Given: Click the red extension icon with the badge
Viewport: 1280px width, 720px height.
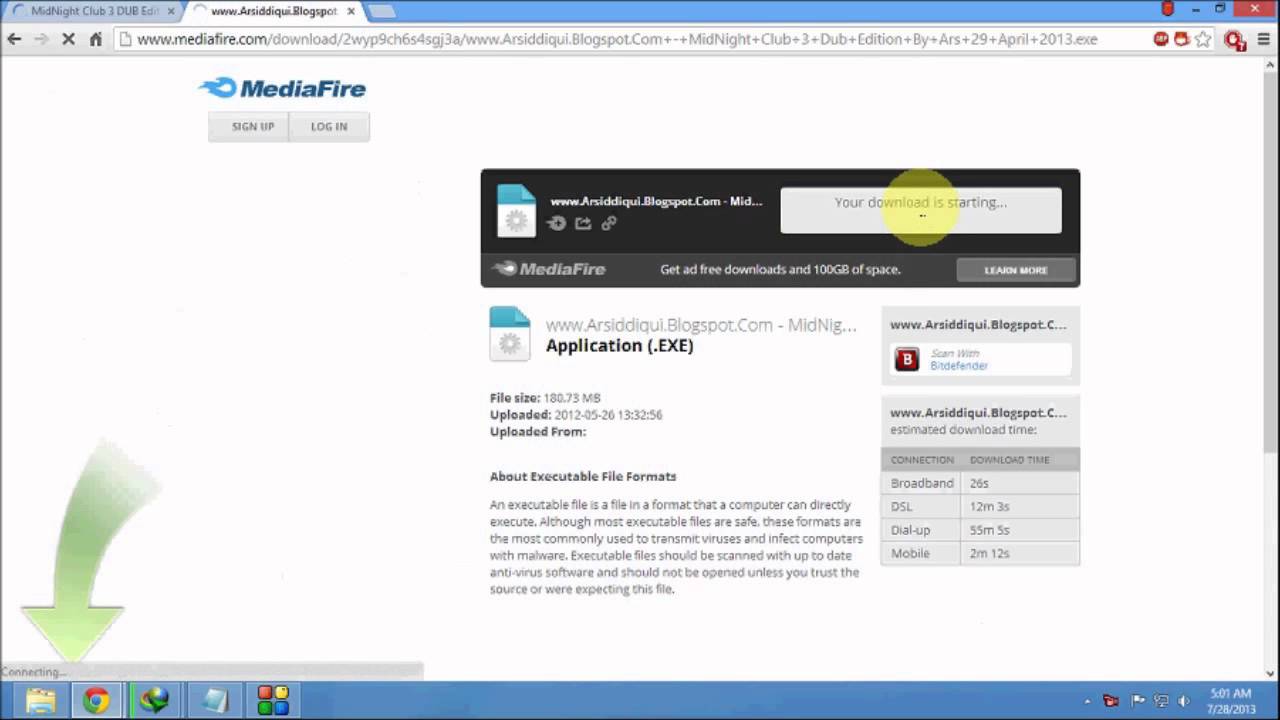Looking at the screenshot, I should (x=1234, y=40).
